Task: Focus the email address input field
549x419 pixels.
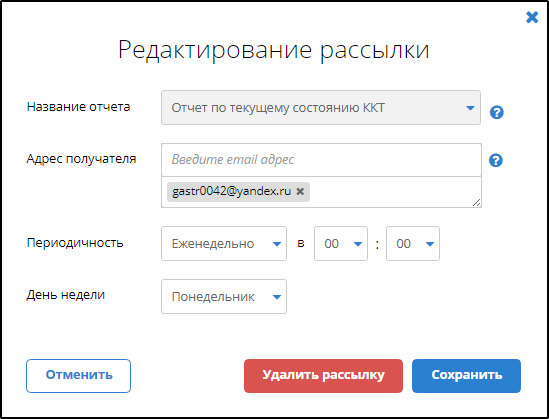Action: click(x=321, y=160)
